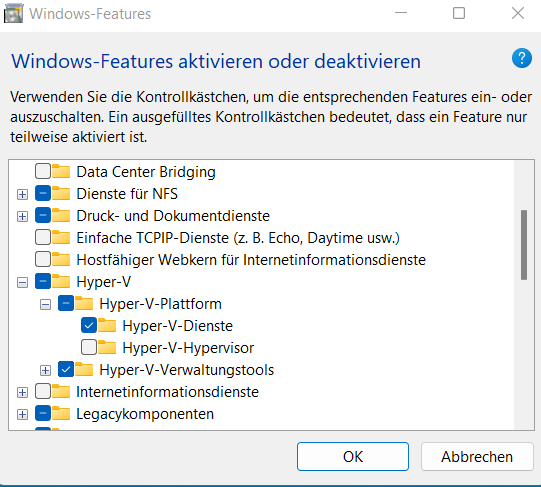The height and width of the screenshot is (487, 541).
Task: Enable the Einfache TCPIP-Dienste checkbox
Action: [43, 237]
